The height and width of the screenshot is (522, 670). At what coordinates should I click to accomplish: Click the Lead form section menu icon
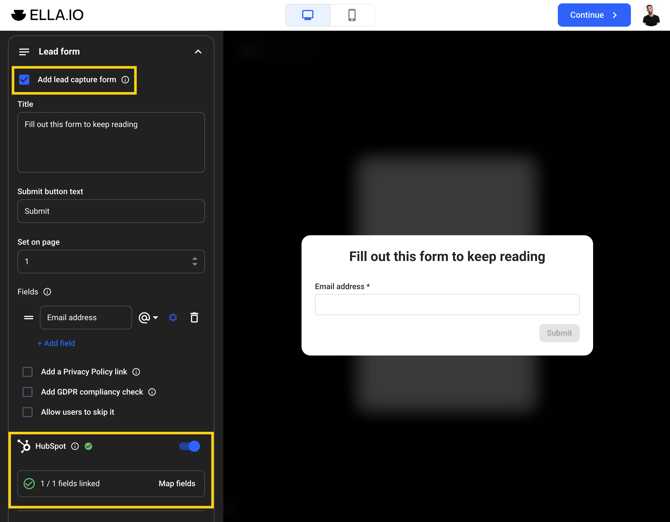tap(24, 52)
